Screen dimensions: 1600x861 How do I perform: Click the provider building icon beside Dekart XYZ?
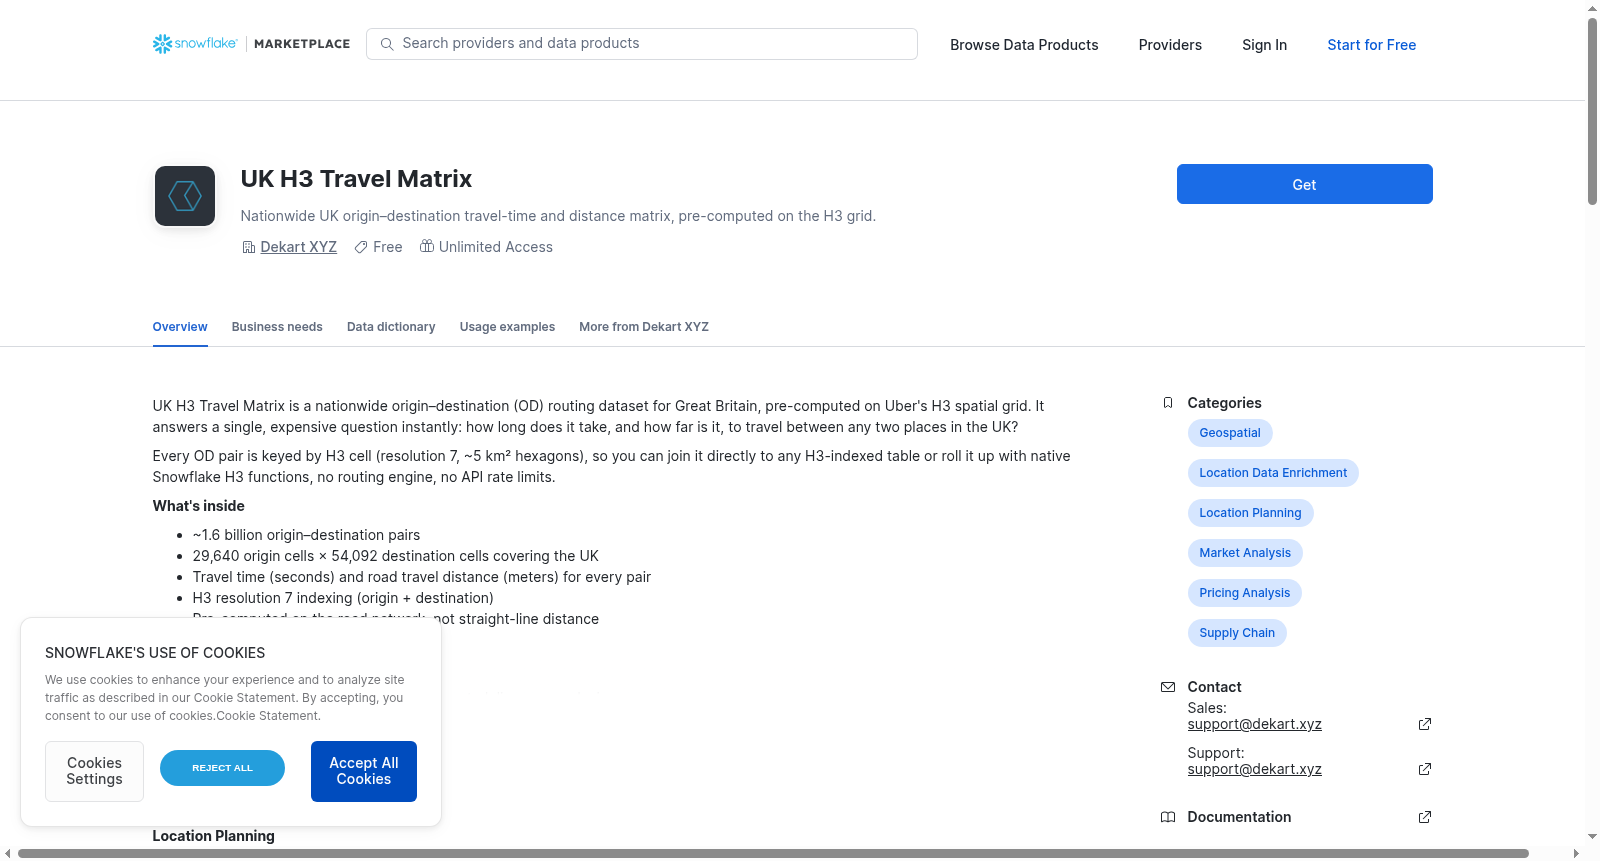[x=249, y=247]
